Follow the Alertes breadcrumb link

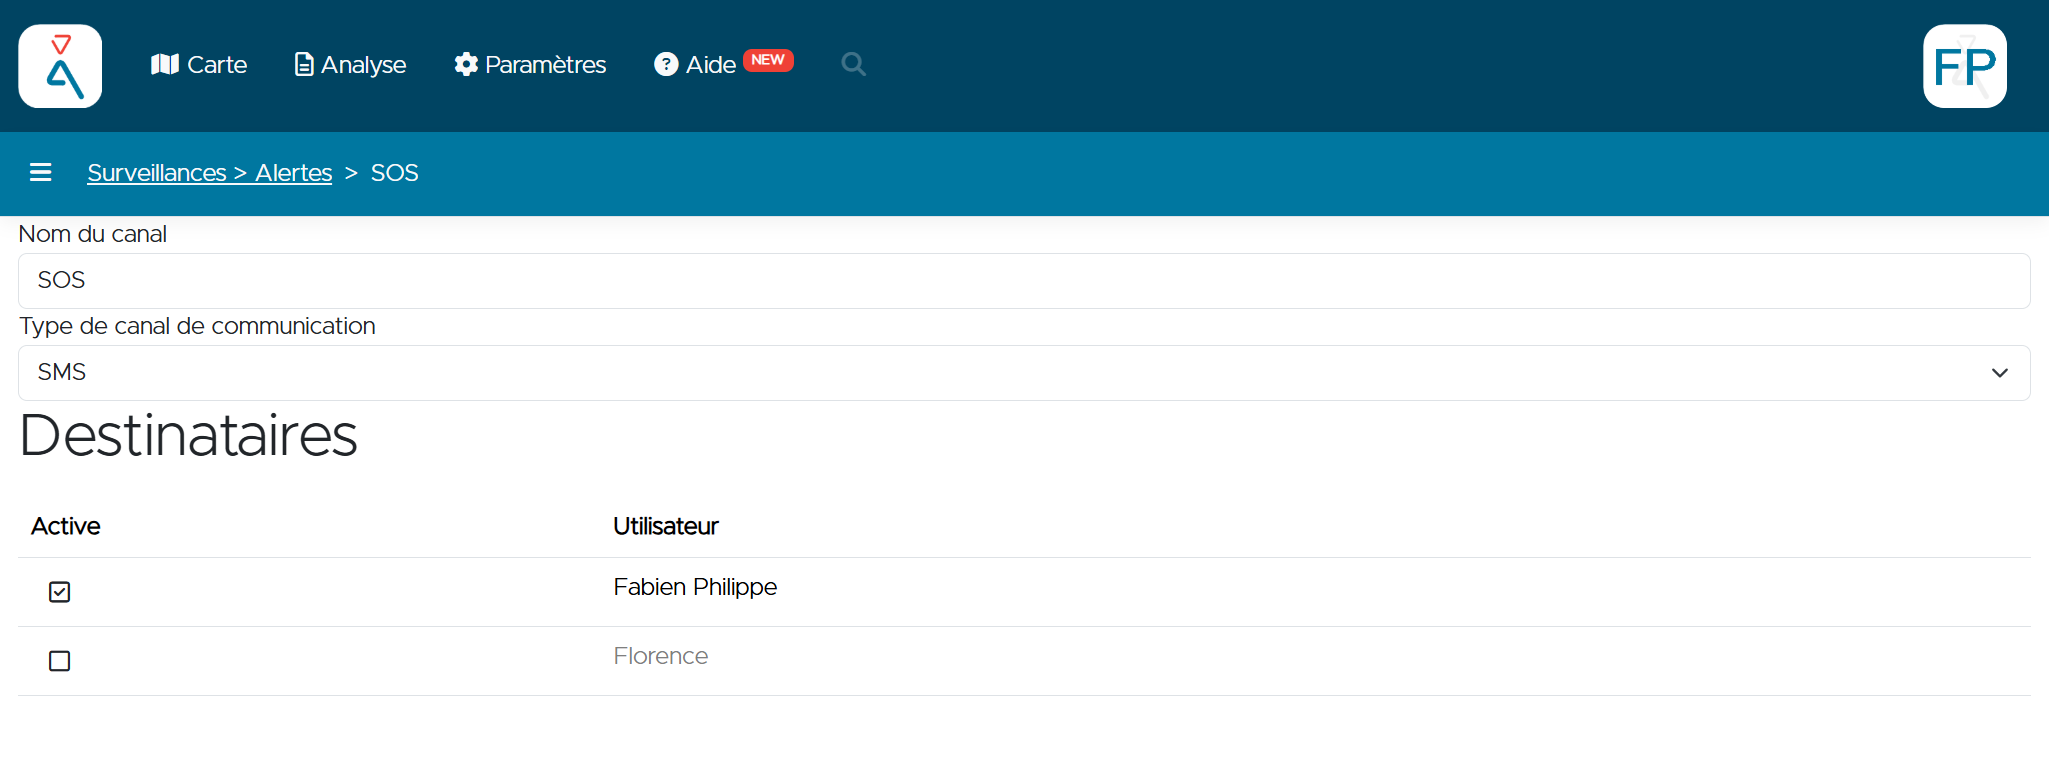point(293,173)
